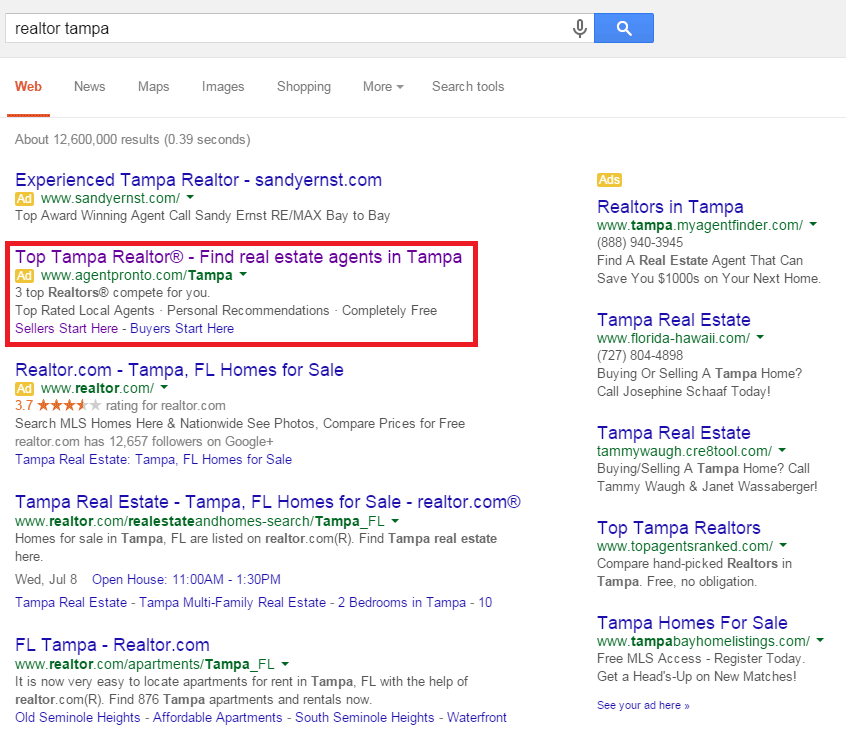
Task: Open the Maps search tab
Action: coord(153,87)
